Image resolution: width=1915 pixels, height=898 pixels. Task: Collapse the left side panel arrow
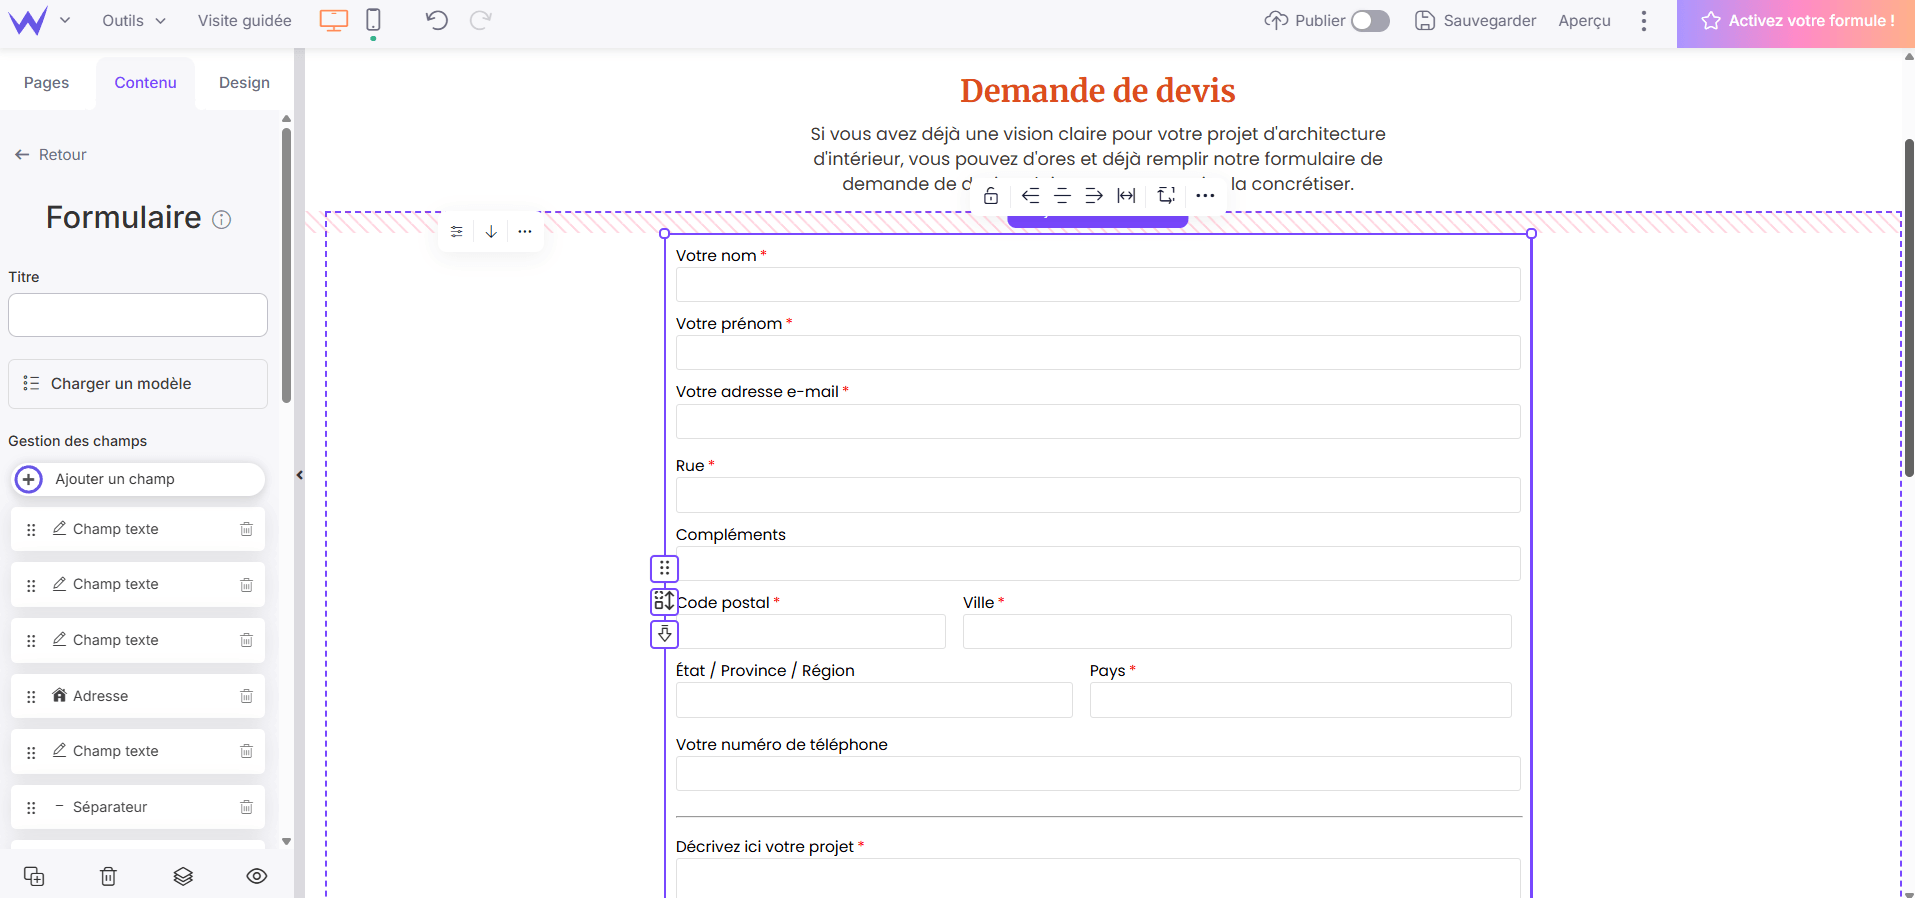click(x=299, y=476)
